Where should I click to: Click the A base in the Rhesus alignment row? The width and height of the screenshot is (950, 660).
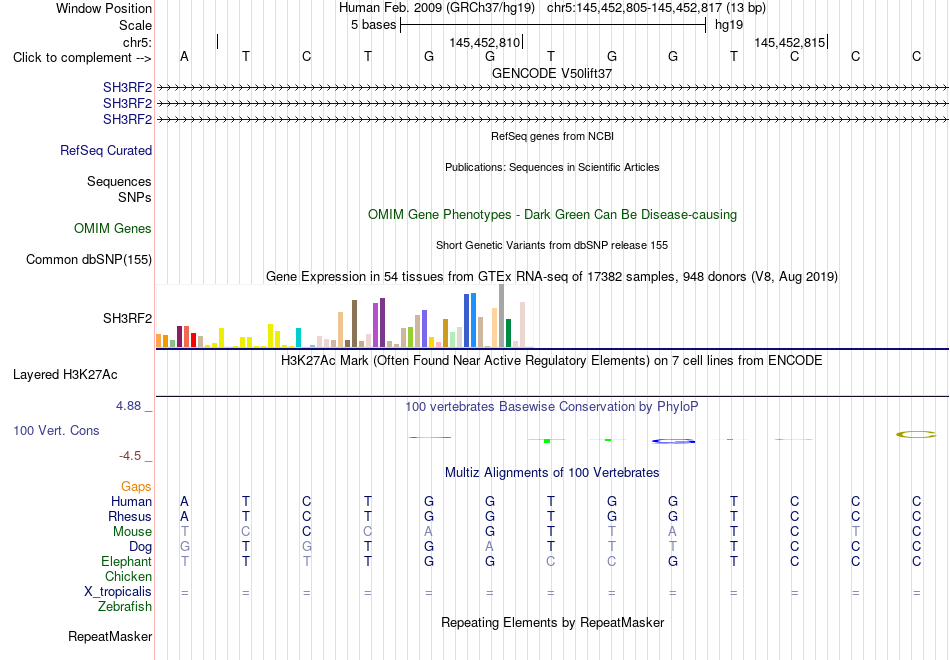pos(184,516)
